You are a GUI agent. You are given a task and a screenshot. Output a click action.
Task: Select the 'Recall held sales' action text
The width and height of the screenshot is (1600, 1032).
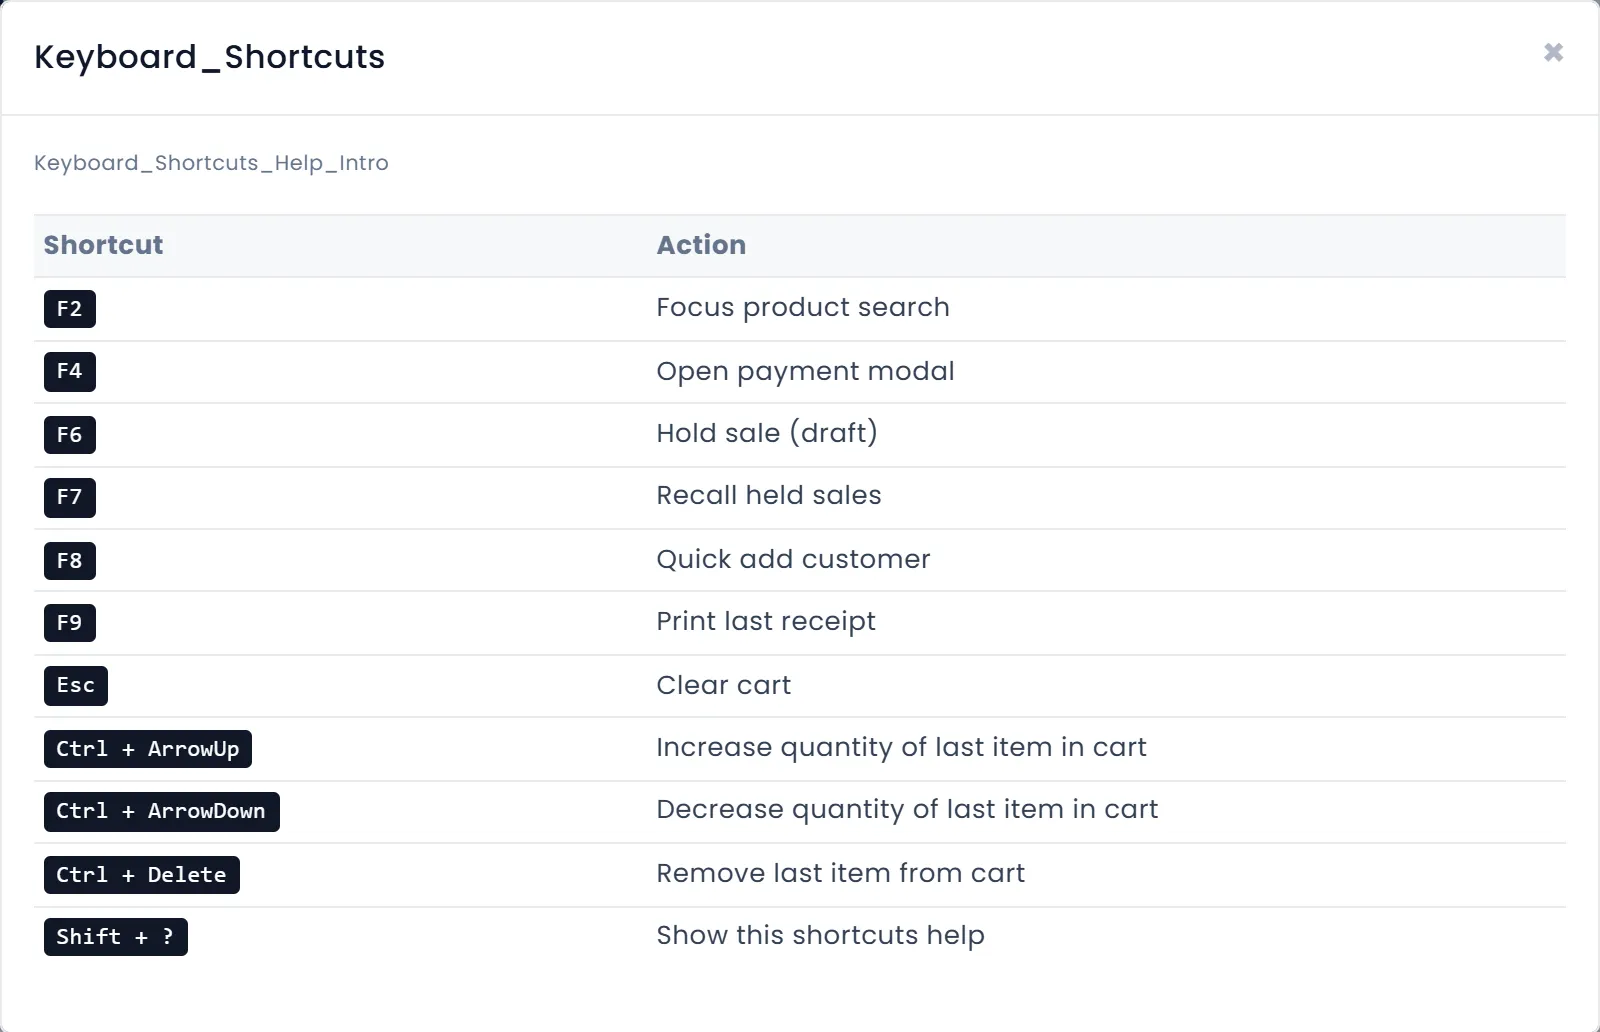click(x=769, y=495)
